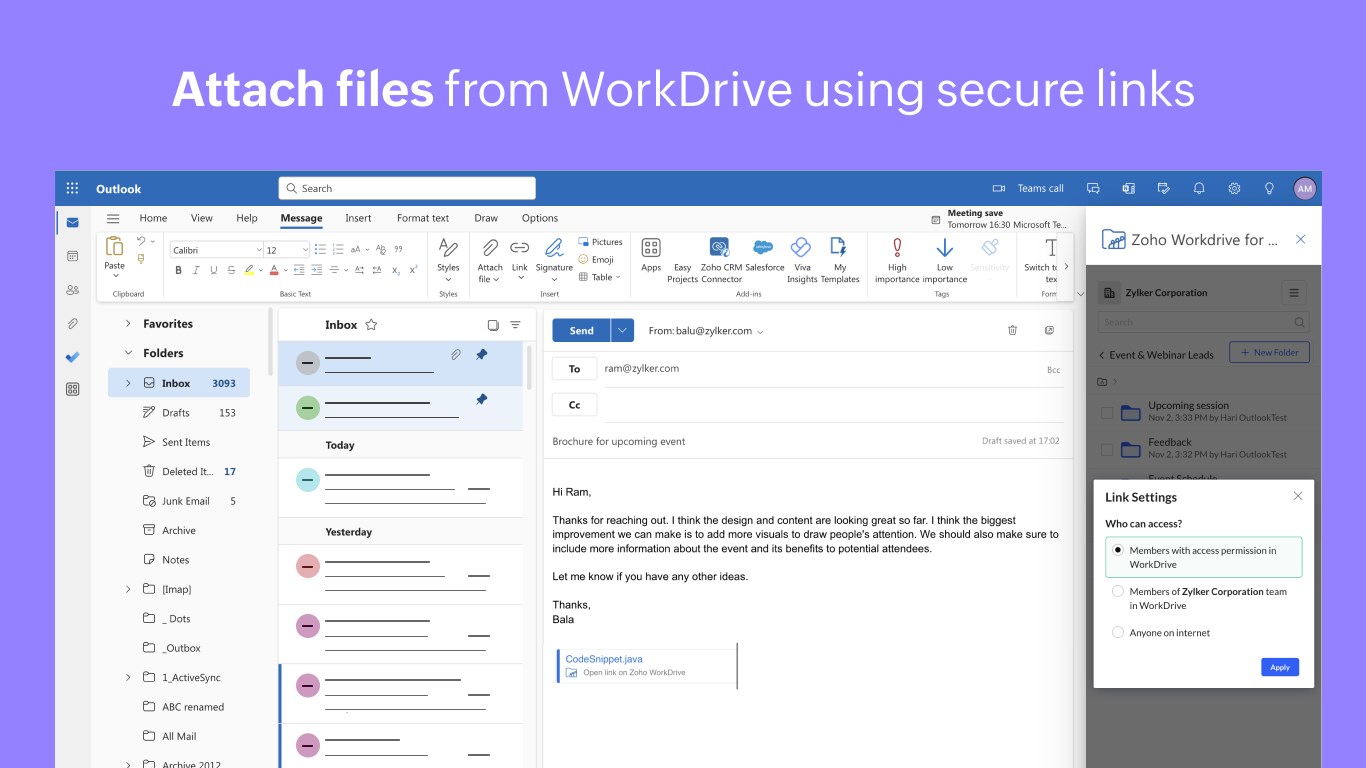Apply bold formatting
The height and width of the screenshot is (768, 1366).
pos(179,270)
